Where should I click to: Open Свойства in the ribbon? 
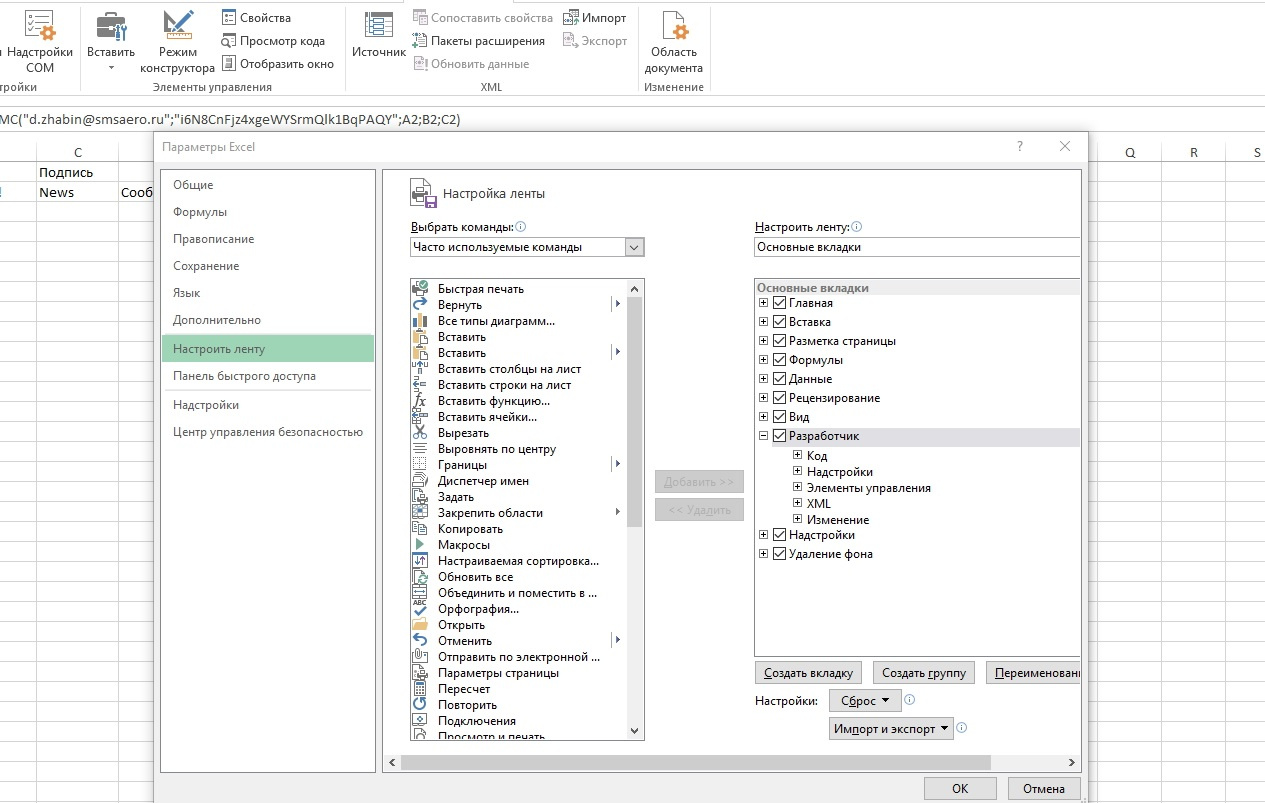pos(257,18)
